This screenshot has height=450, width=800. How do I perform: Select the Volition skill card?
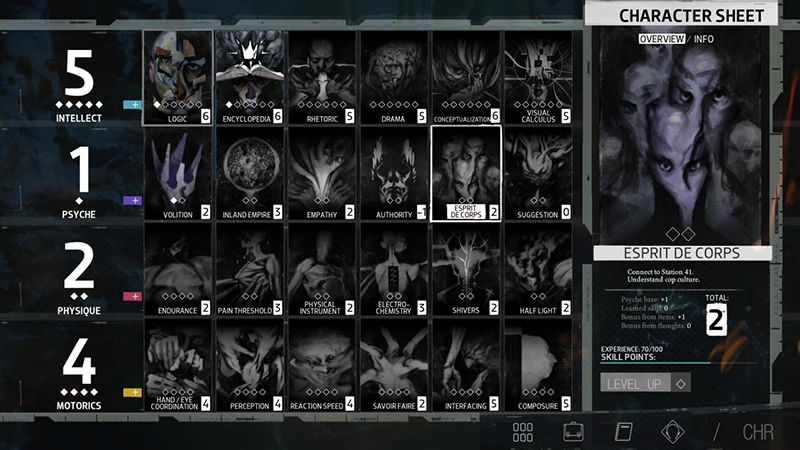178,174
